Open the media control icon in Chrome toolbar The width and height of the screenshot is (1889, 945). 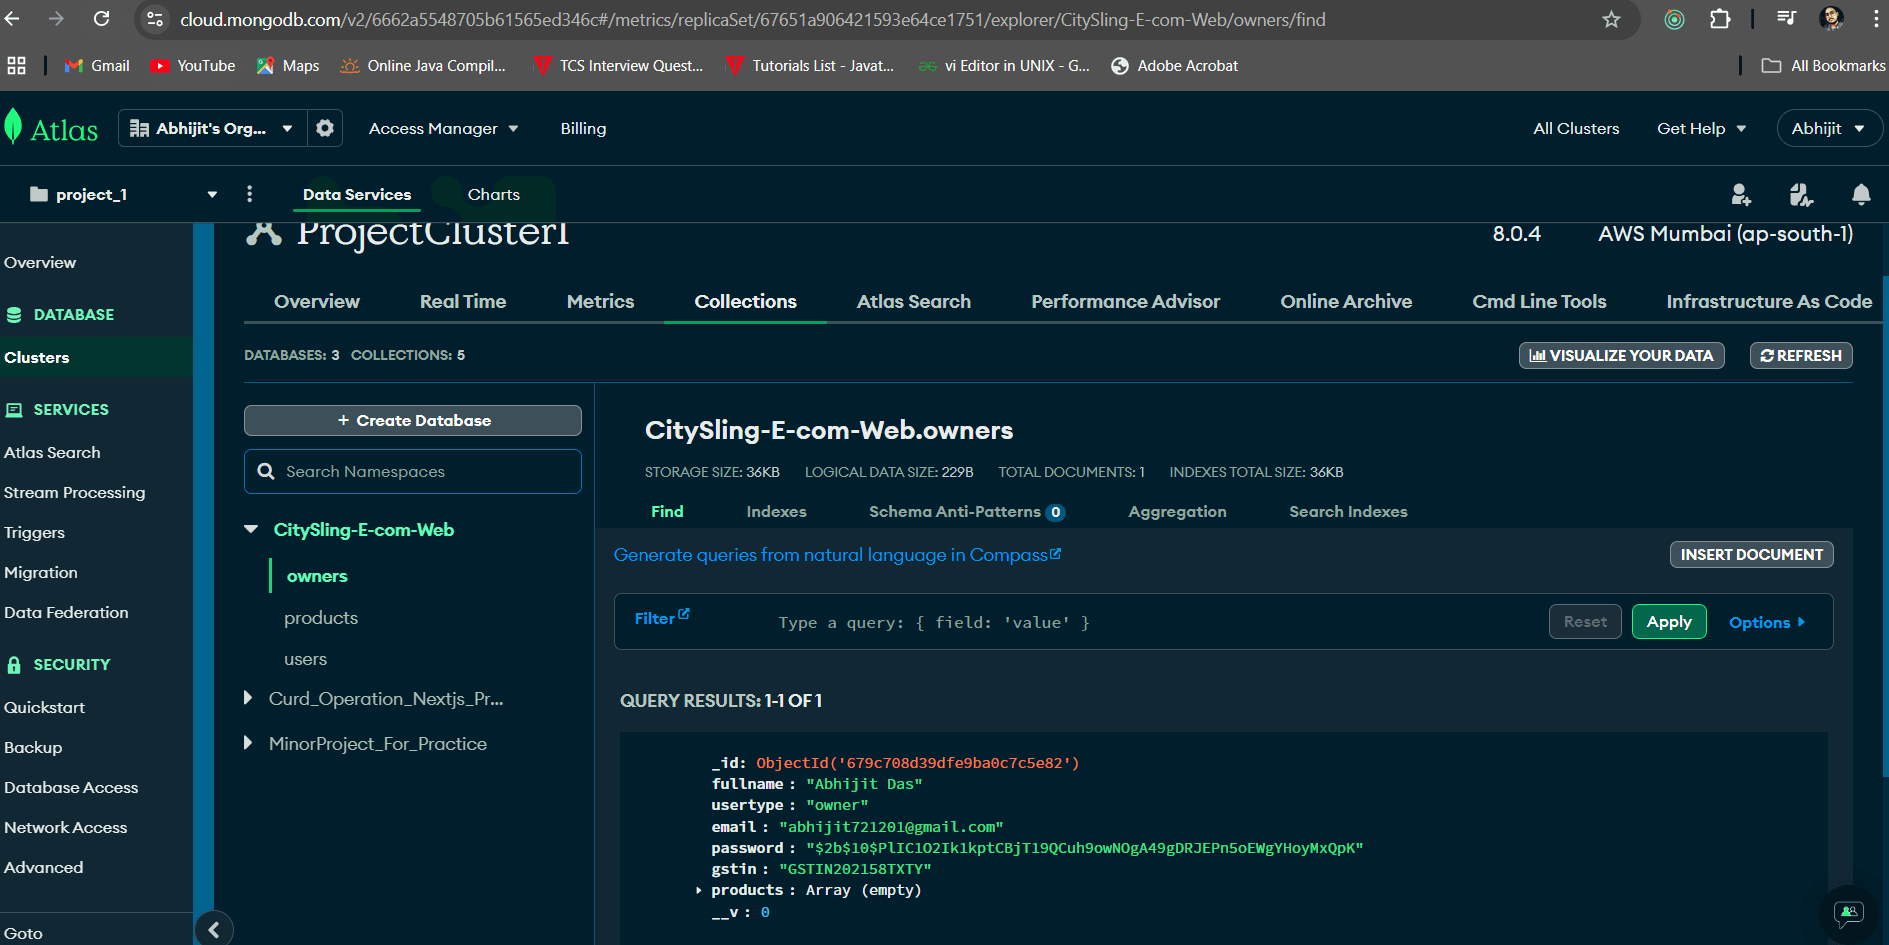pos(1786,19)
